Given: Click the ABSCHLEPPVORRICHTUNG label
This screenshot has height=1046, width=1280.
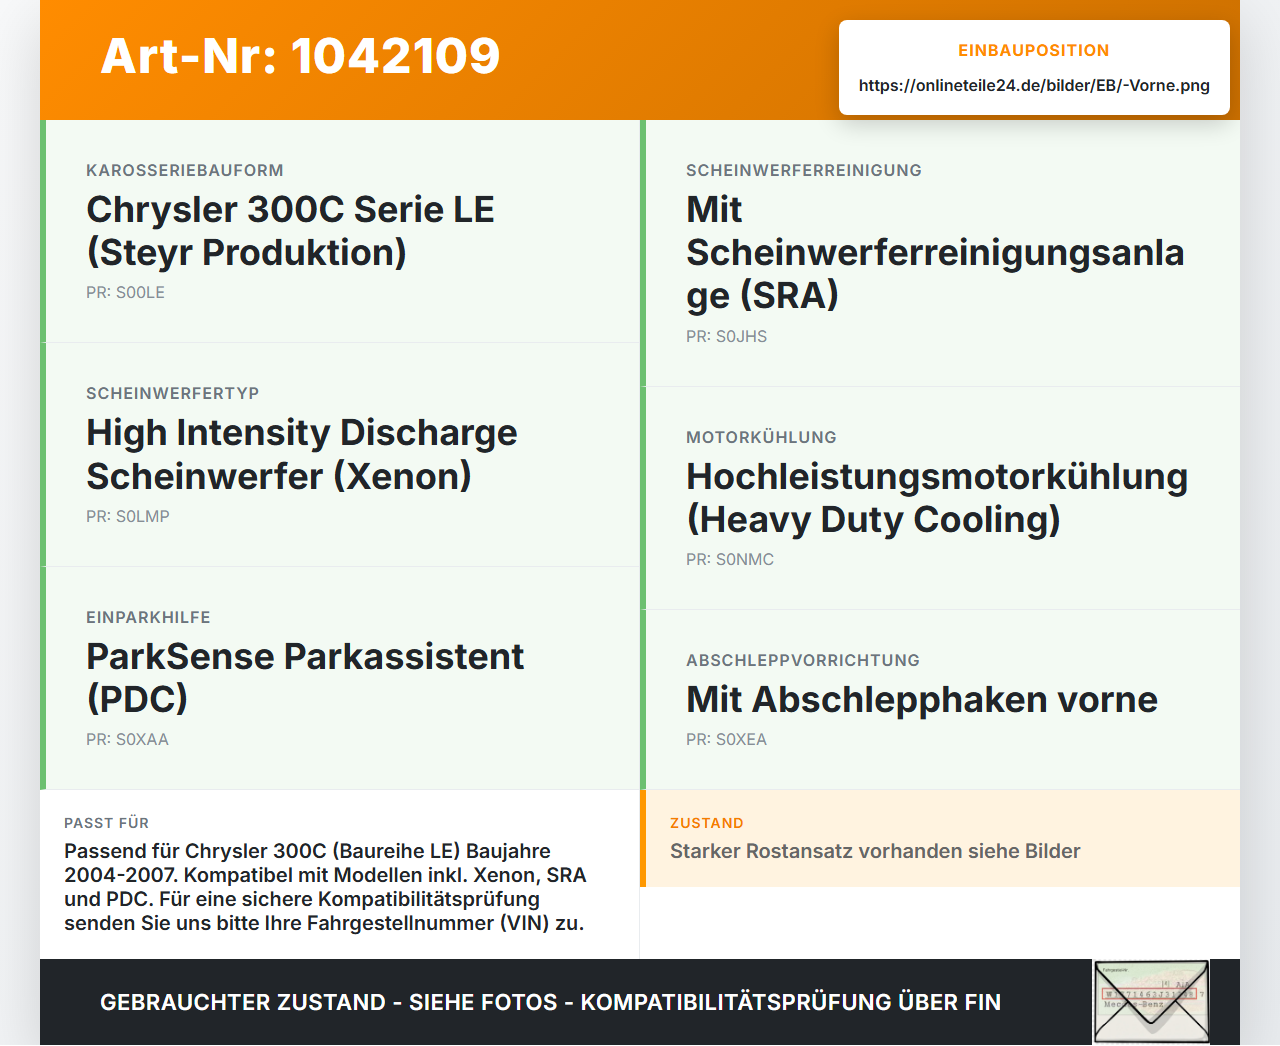Looking at the screenshot, I should click(x=803, y=660).
